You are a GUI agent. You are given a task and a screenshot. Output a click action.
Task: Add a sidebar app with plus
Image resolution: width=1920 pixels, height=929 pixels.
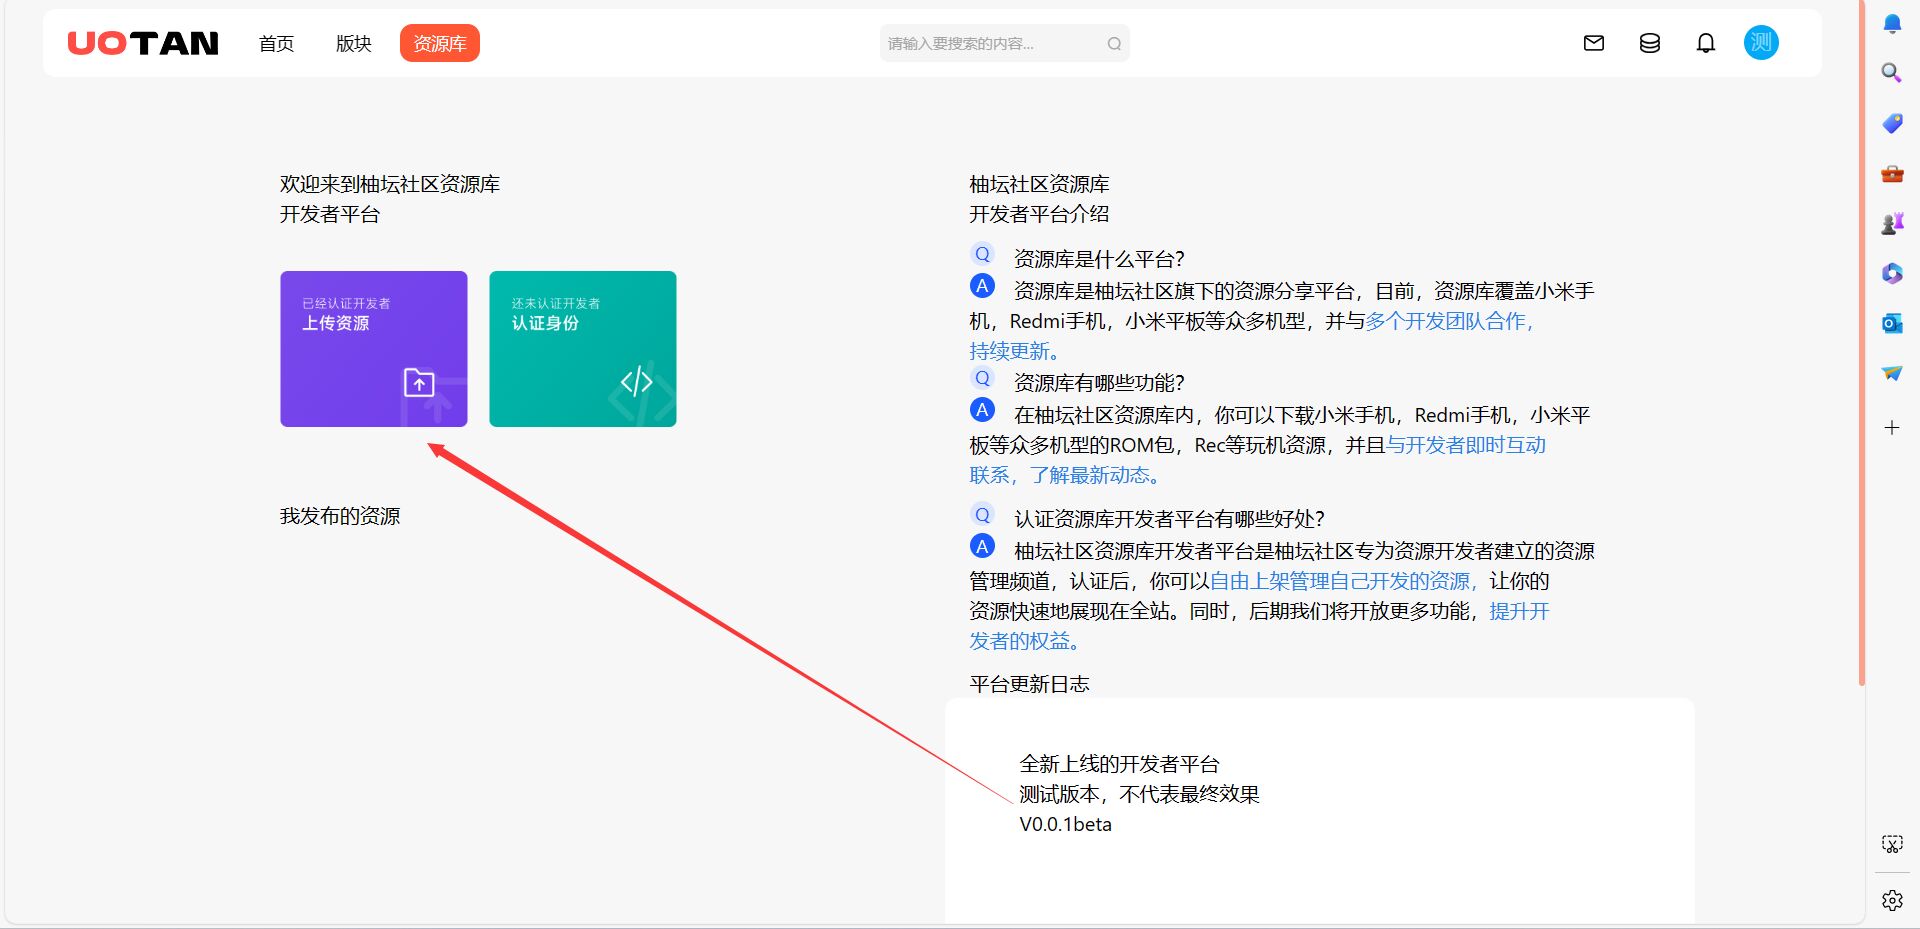(x=1892, y=428)
